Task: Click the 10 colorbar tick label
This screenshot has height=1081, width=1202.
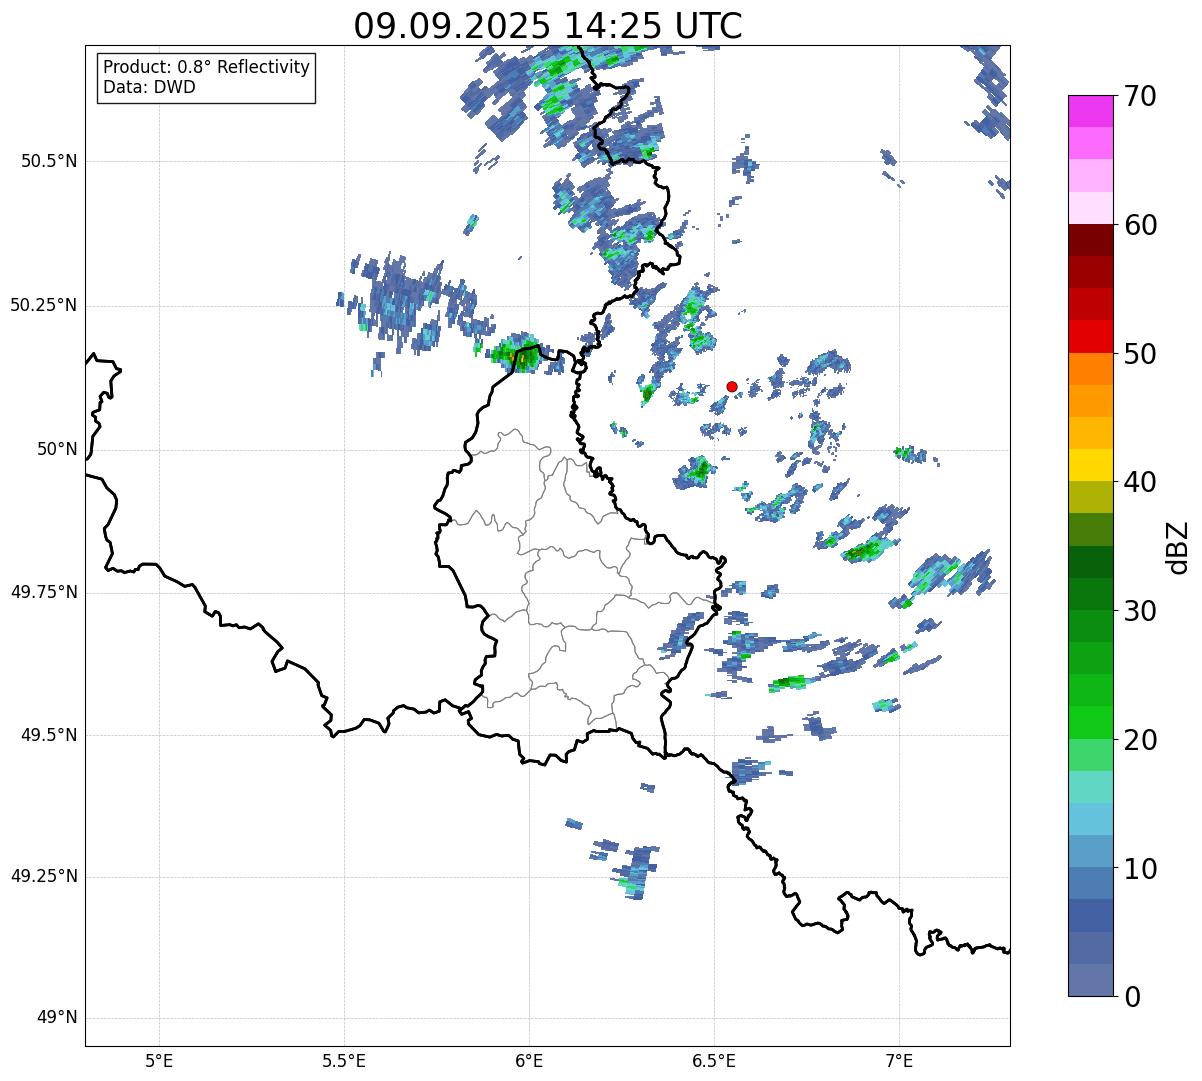Action: pos(1140,870)
